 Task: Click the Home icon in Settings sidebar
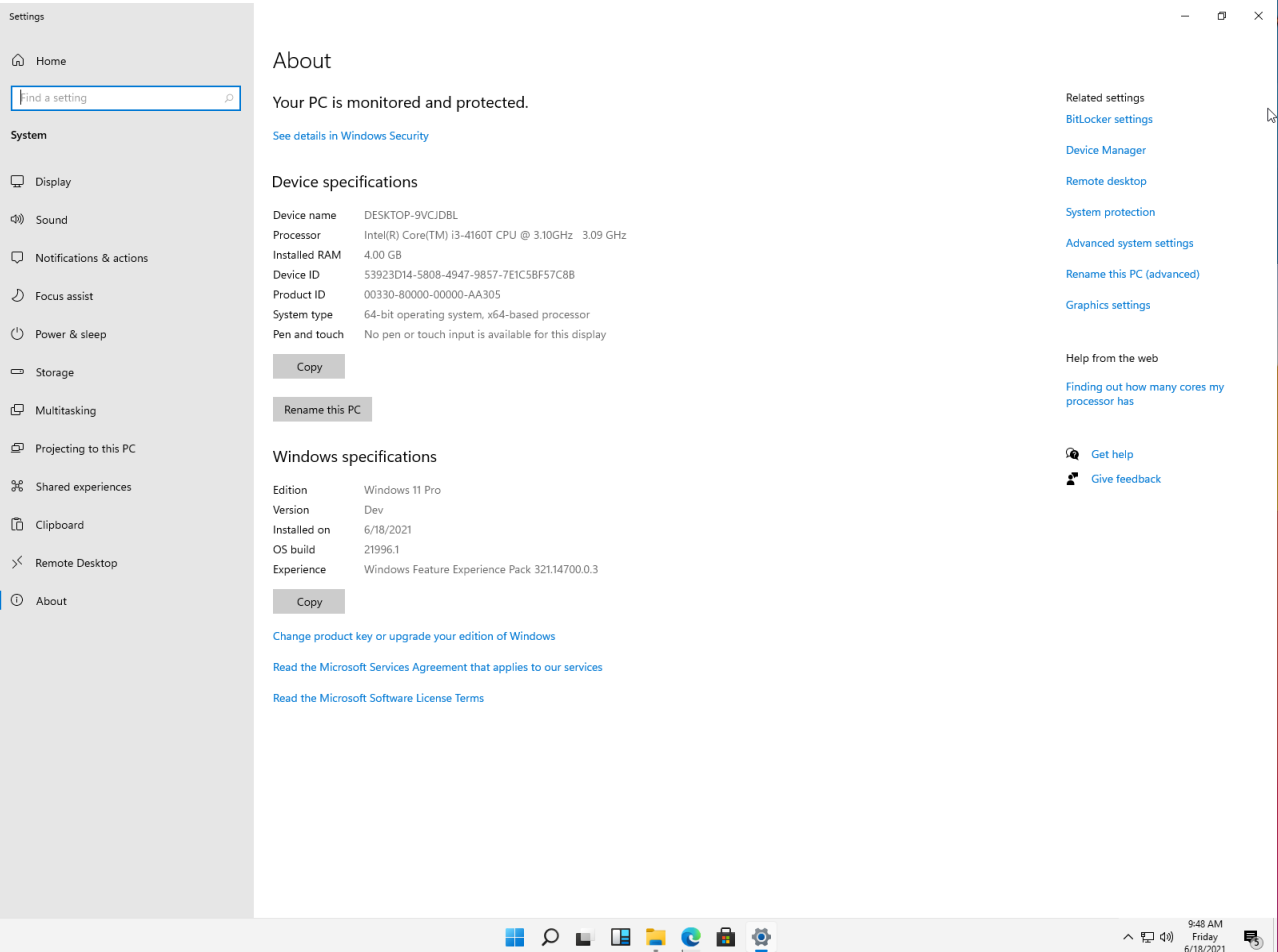(17, 61)
